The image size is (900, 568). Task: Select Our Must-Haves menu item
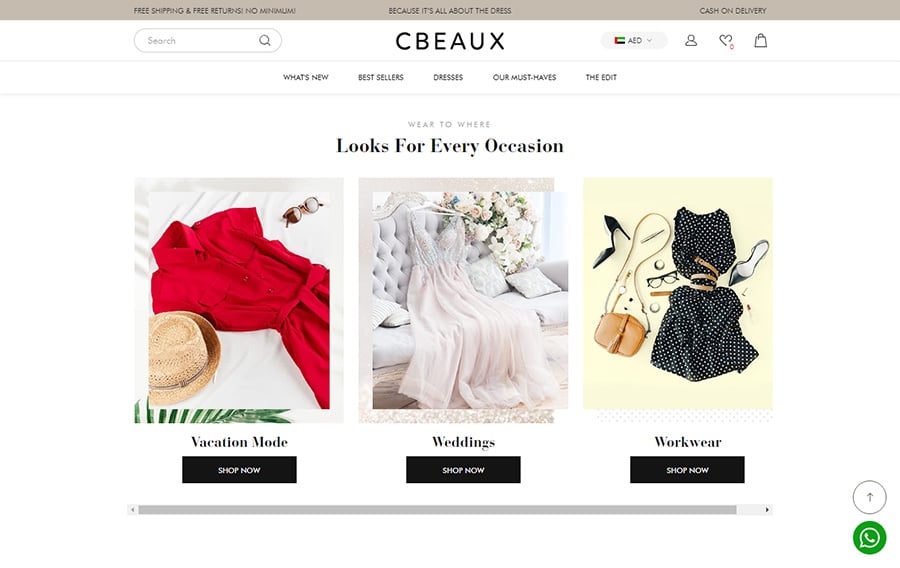point(524,77)
